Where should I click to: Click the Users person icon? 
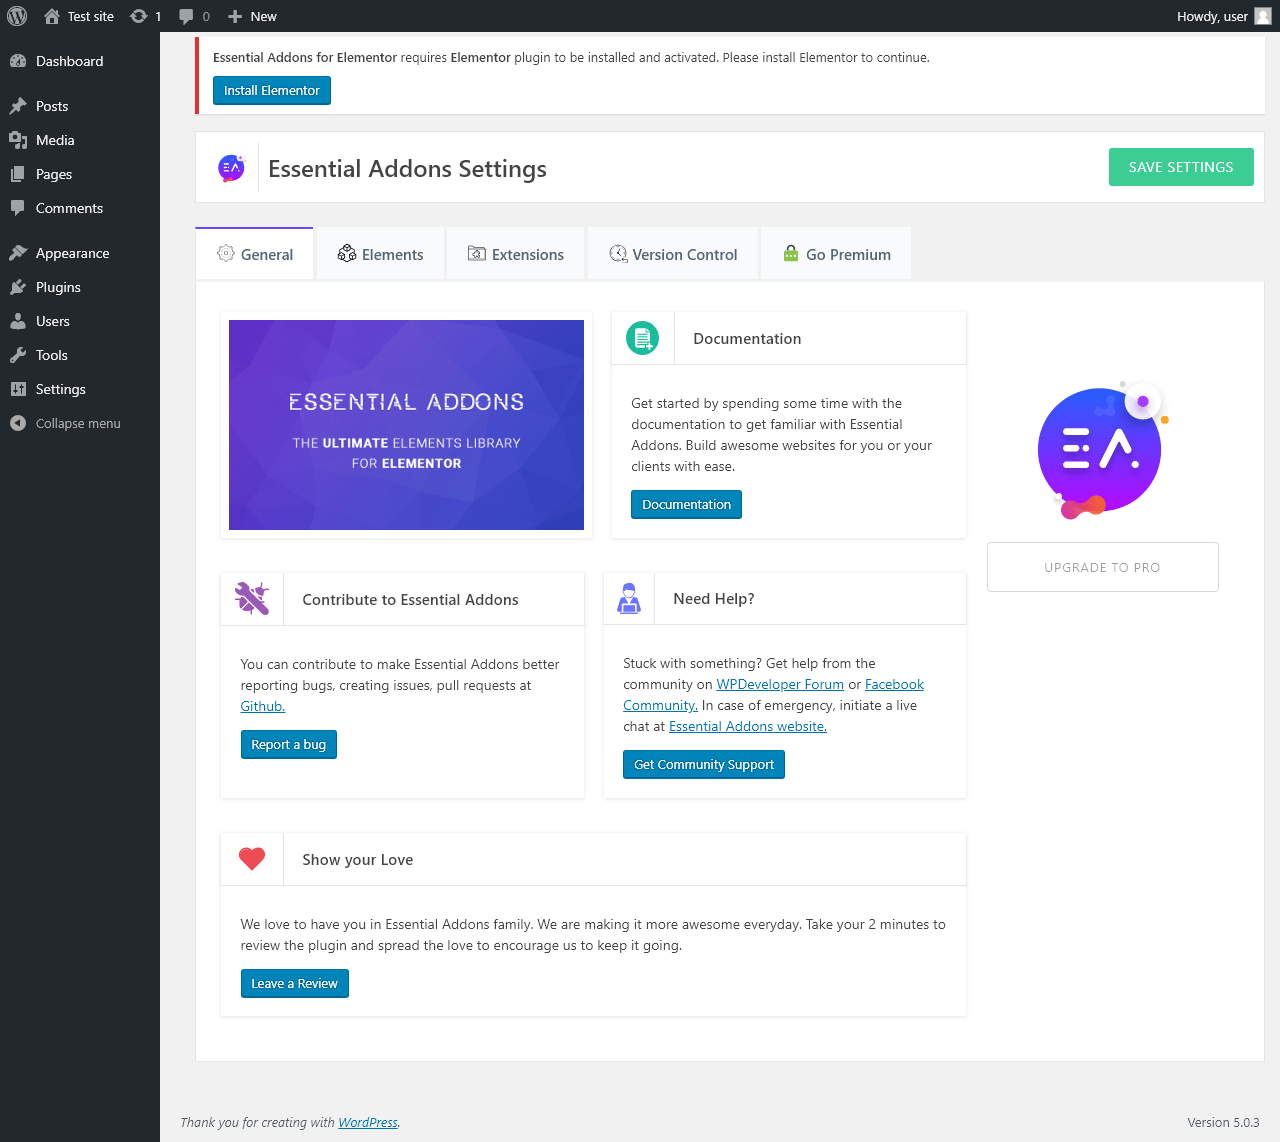(x=18, y=321)
